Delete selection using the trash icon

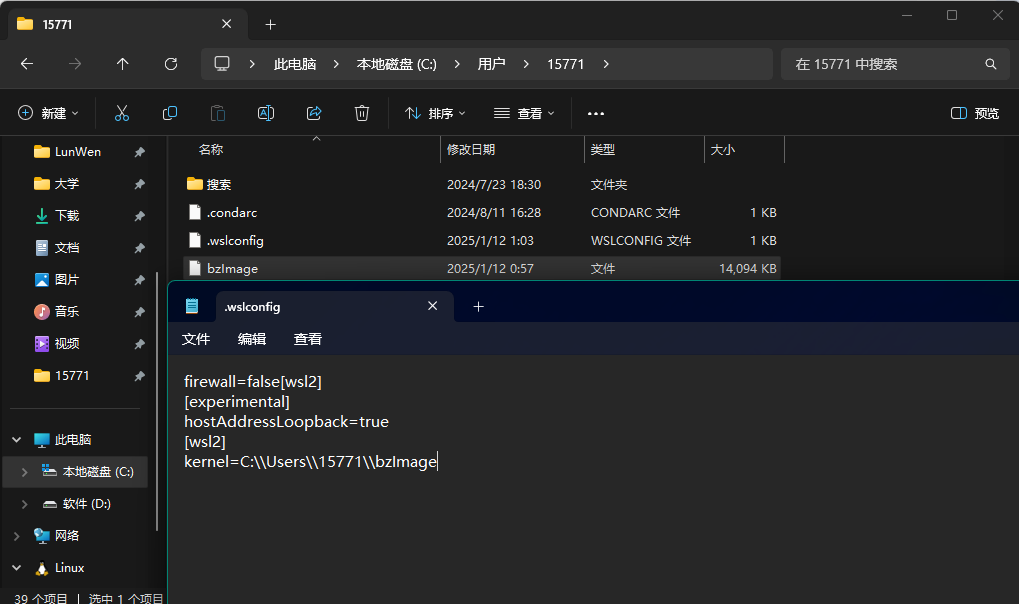pos(362,113)
